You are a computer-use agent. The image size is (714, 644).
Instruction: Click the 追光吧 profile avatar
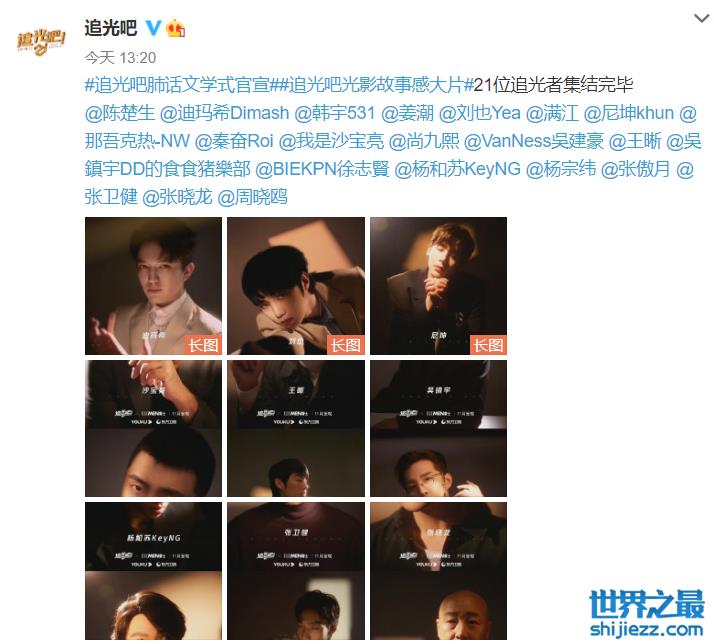pyautogui.click(x=41, y=42)
